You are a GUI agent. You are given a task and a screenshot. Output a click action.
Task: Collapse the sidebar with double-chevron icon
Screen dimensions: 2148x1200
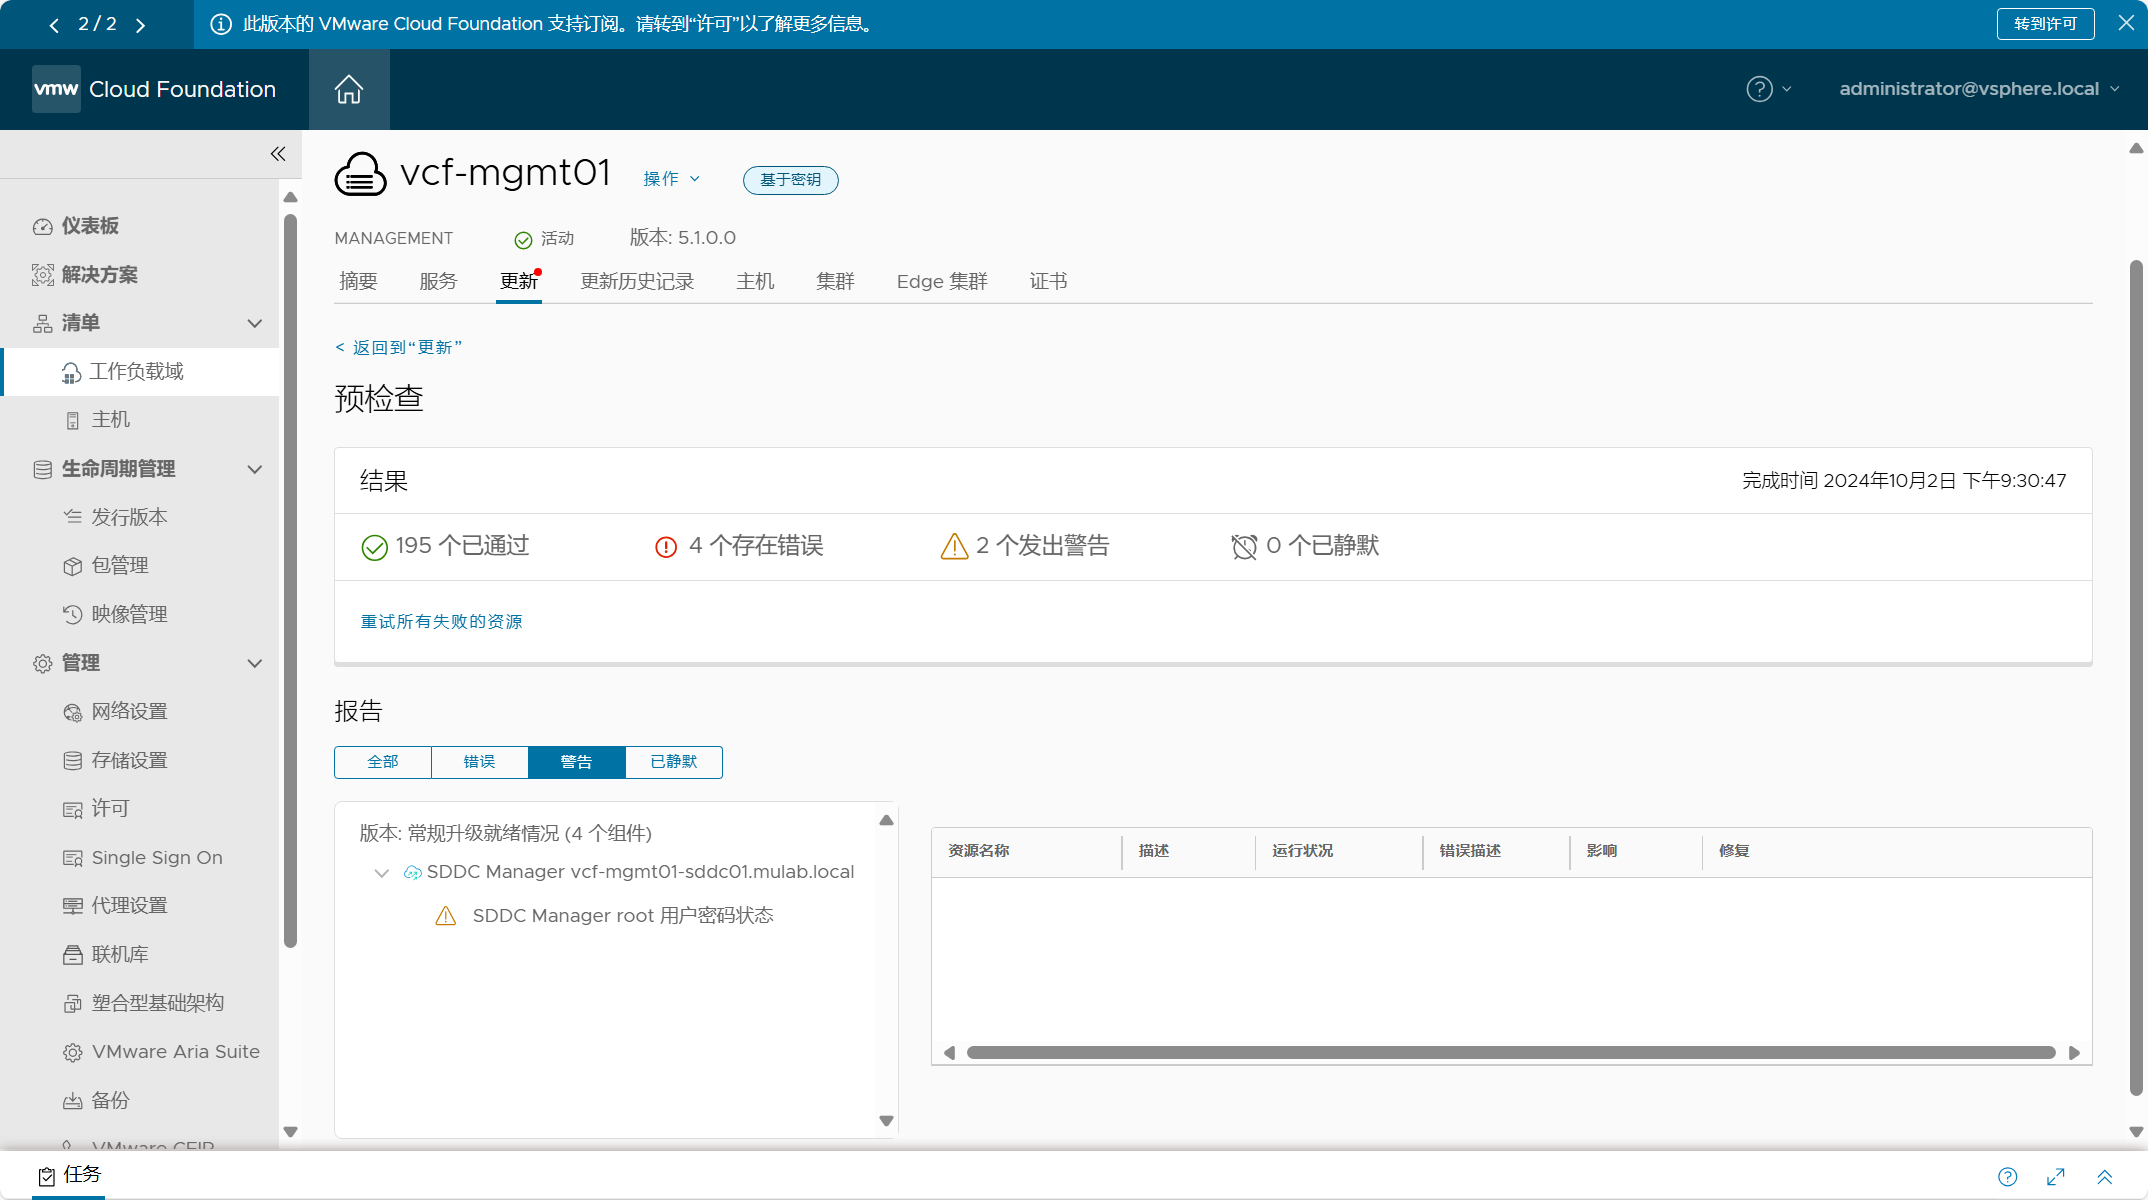[x=278, y=153]
